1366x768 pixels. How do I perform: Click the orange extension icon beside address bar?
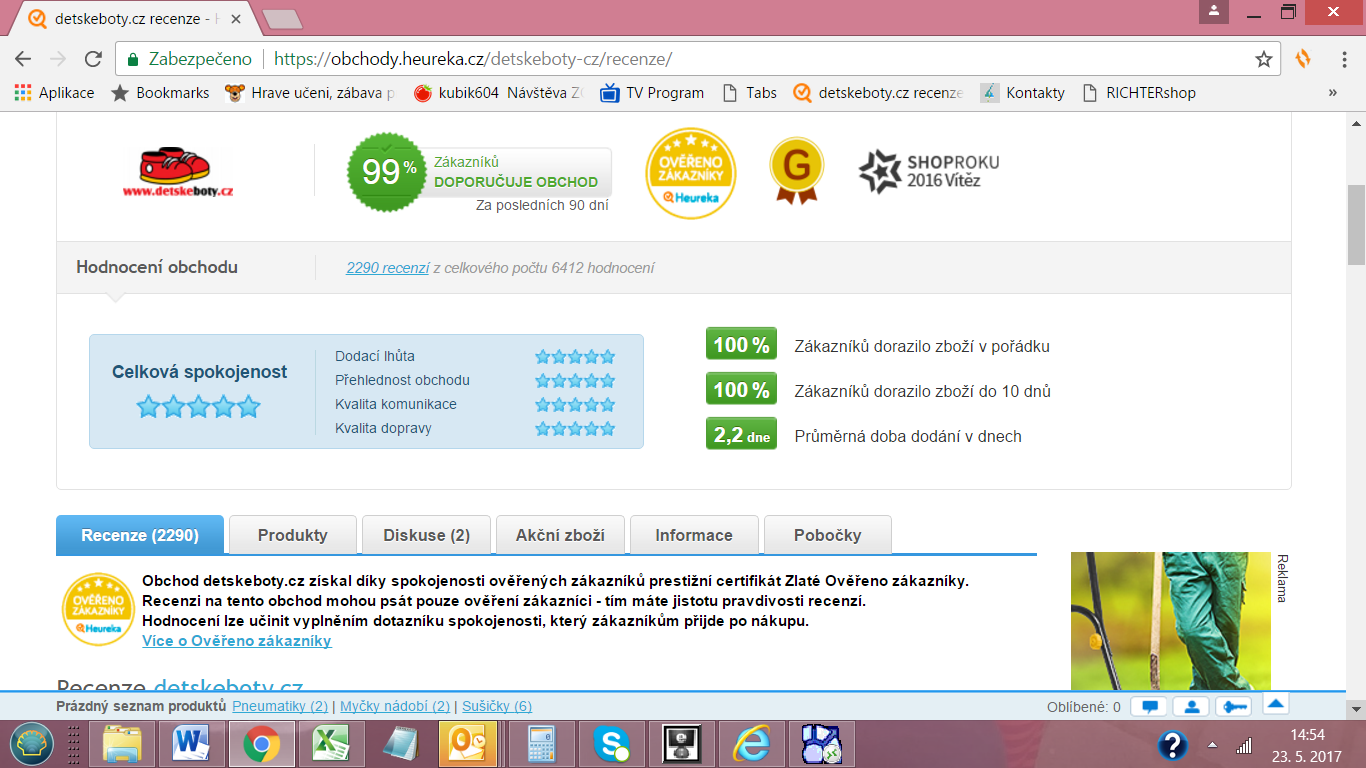coord(1303,59)
